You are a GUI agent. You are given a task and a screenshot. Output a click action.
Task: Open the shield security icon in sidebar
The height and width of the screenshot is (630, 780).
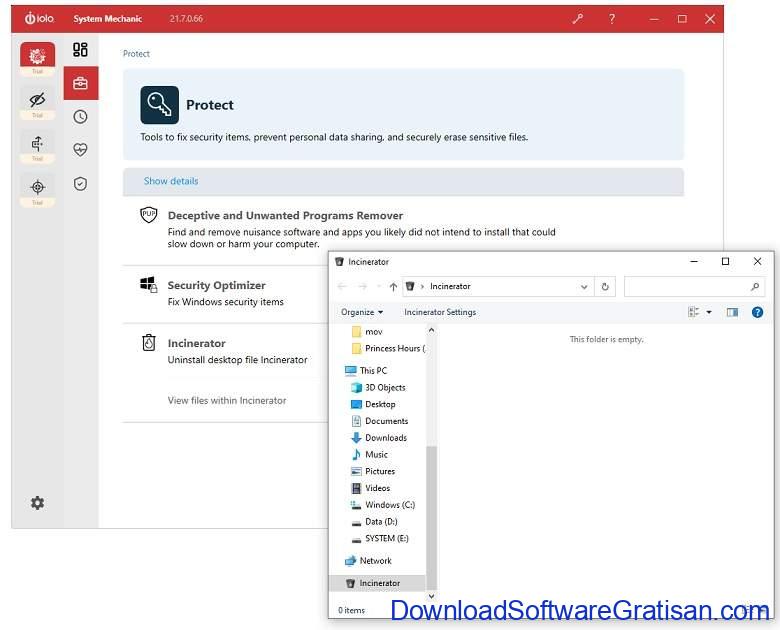(80, 184)
